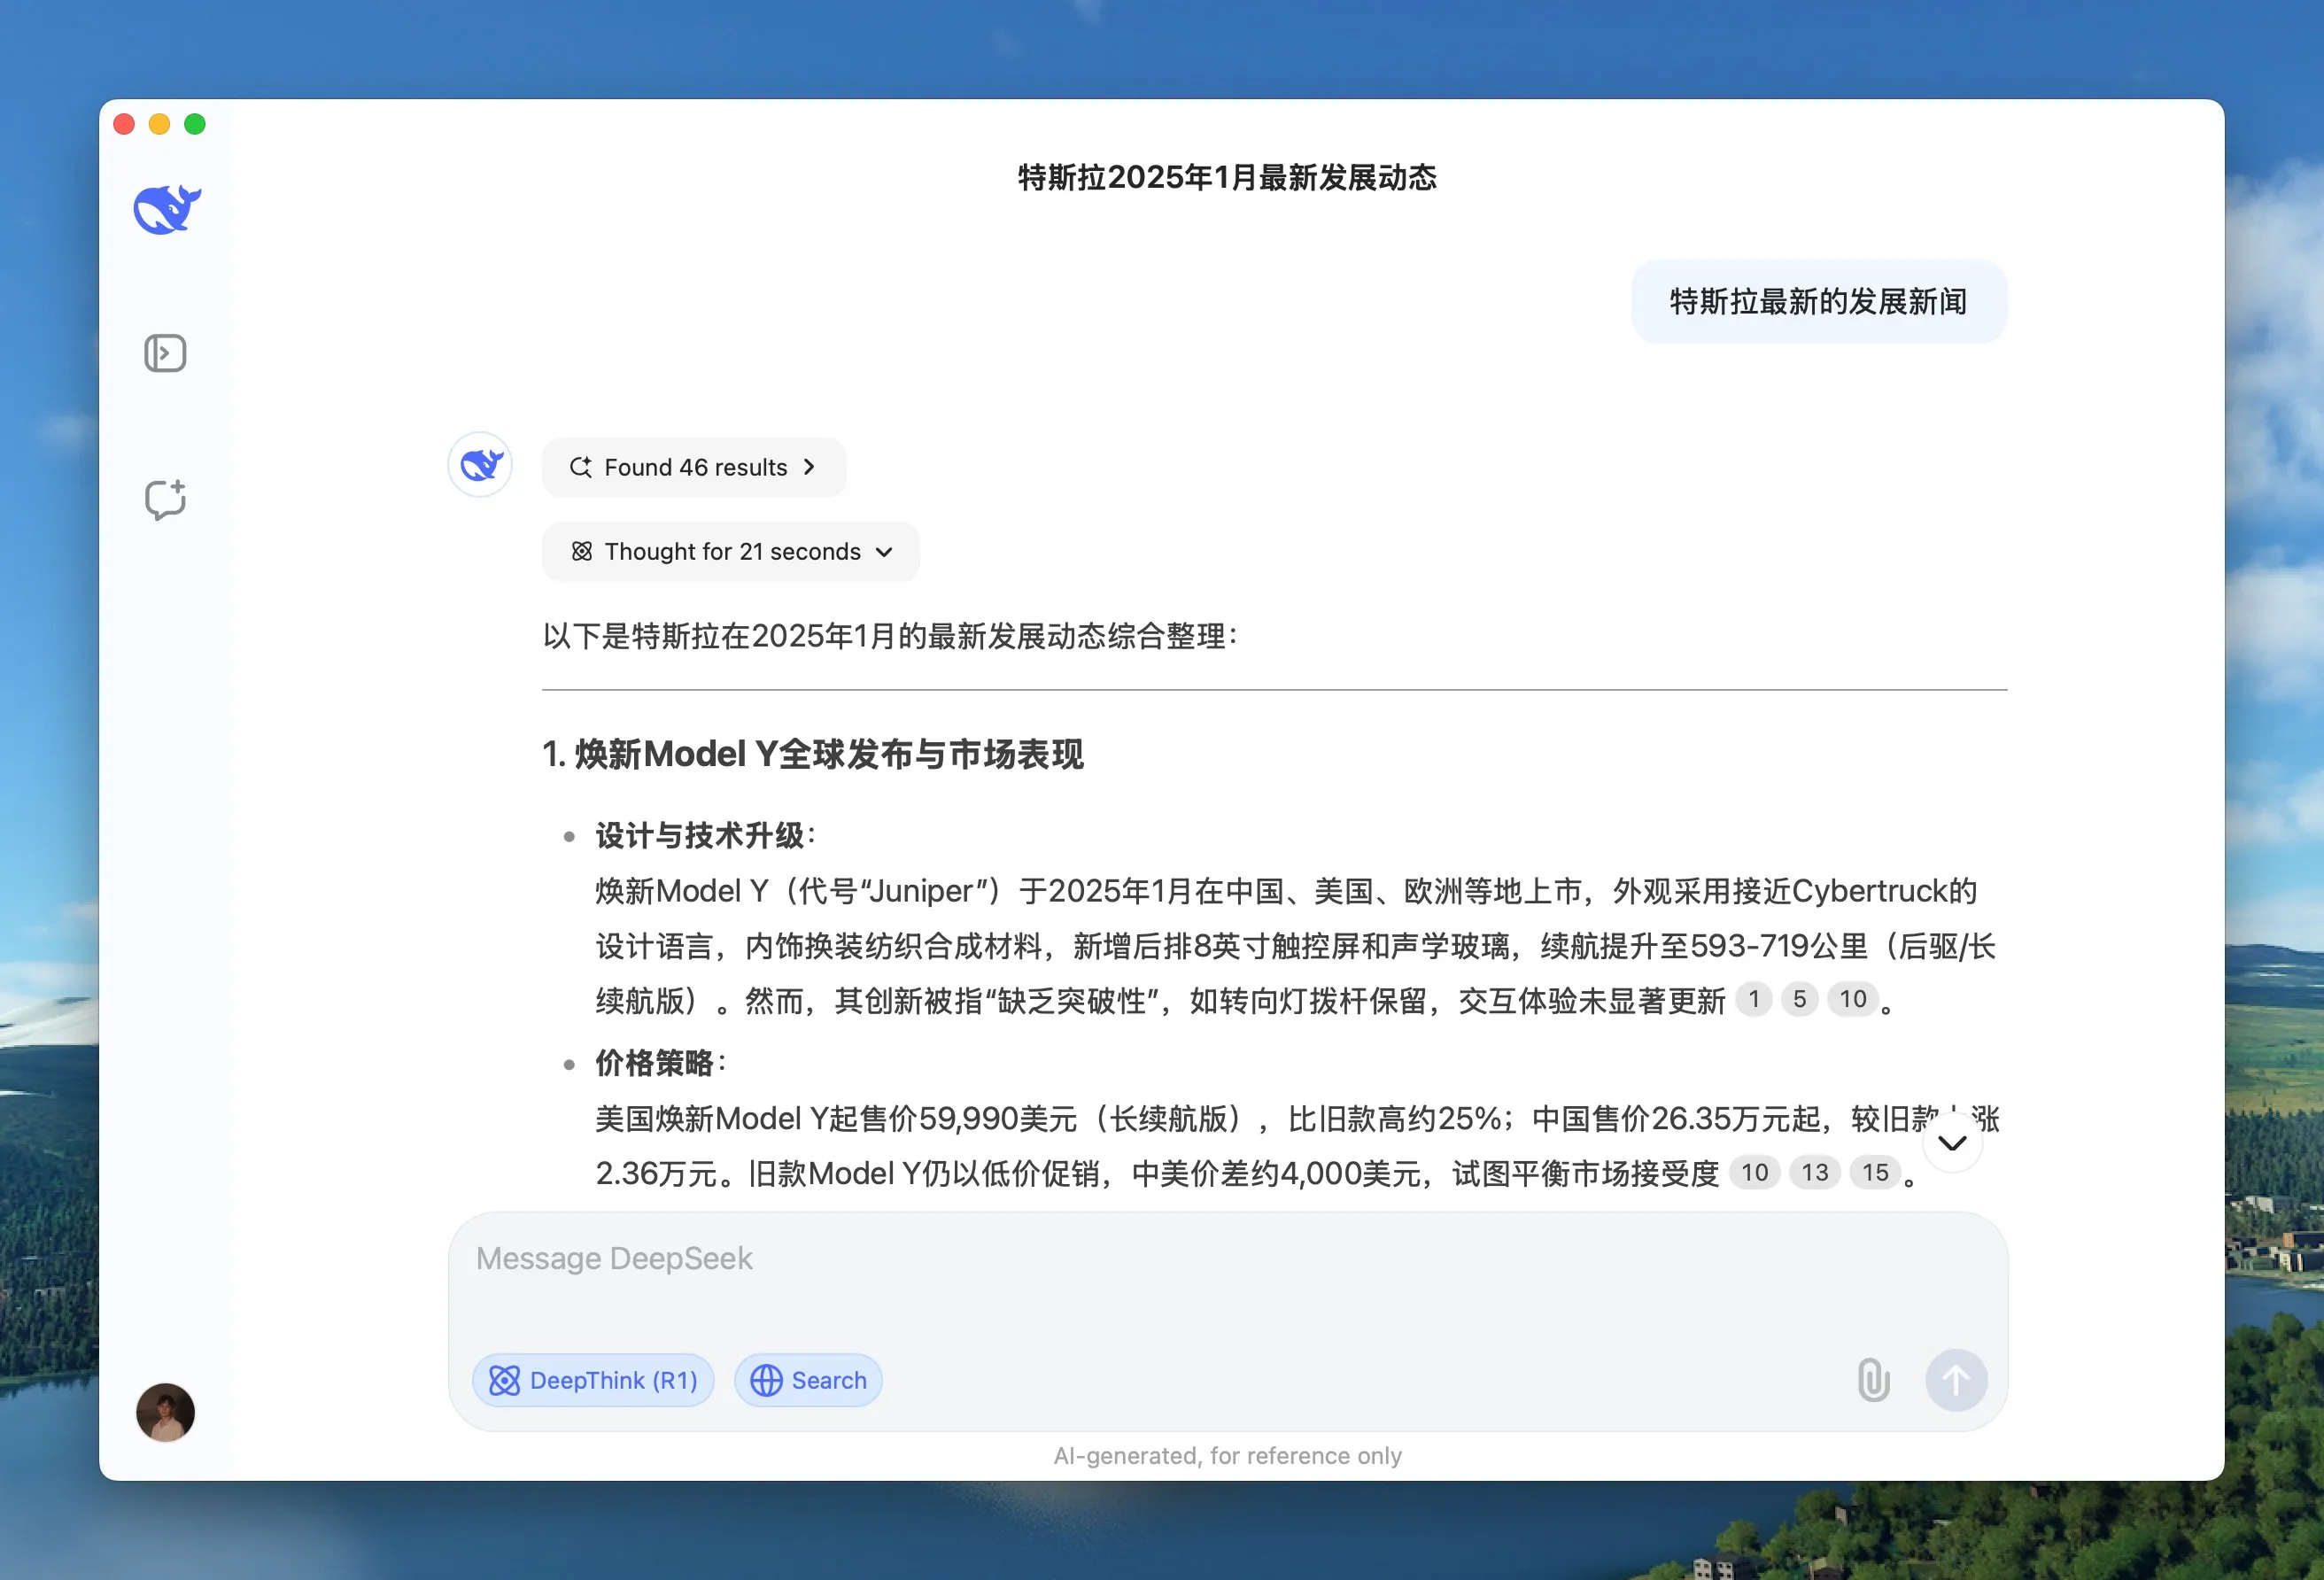Open the sidebar panel toggle icon
The height and width of the screenshot is (1580, 2324).
(165, 353)
